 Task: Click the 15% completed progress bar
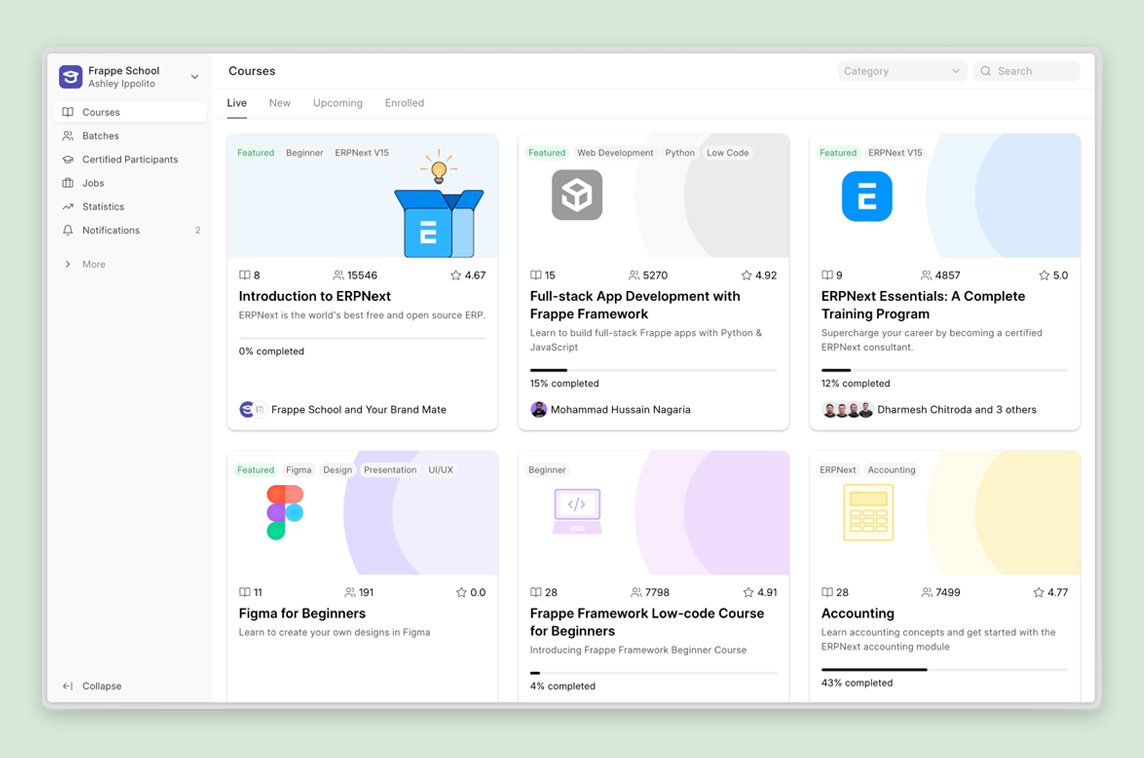[653, 371]
